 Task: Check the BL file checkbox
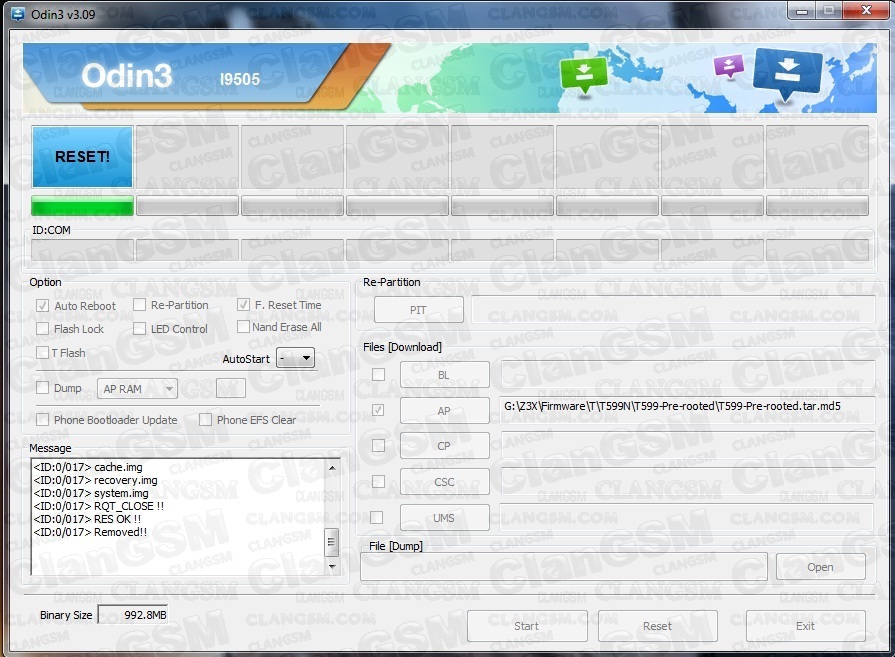click(x=378, y=374)
